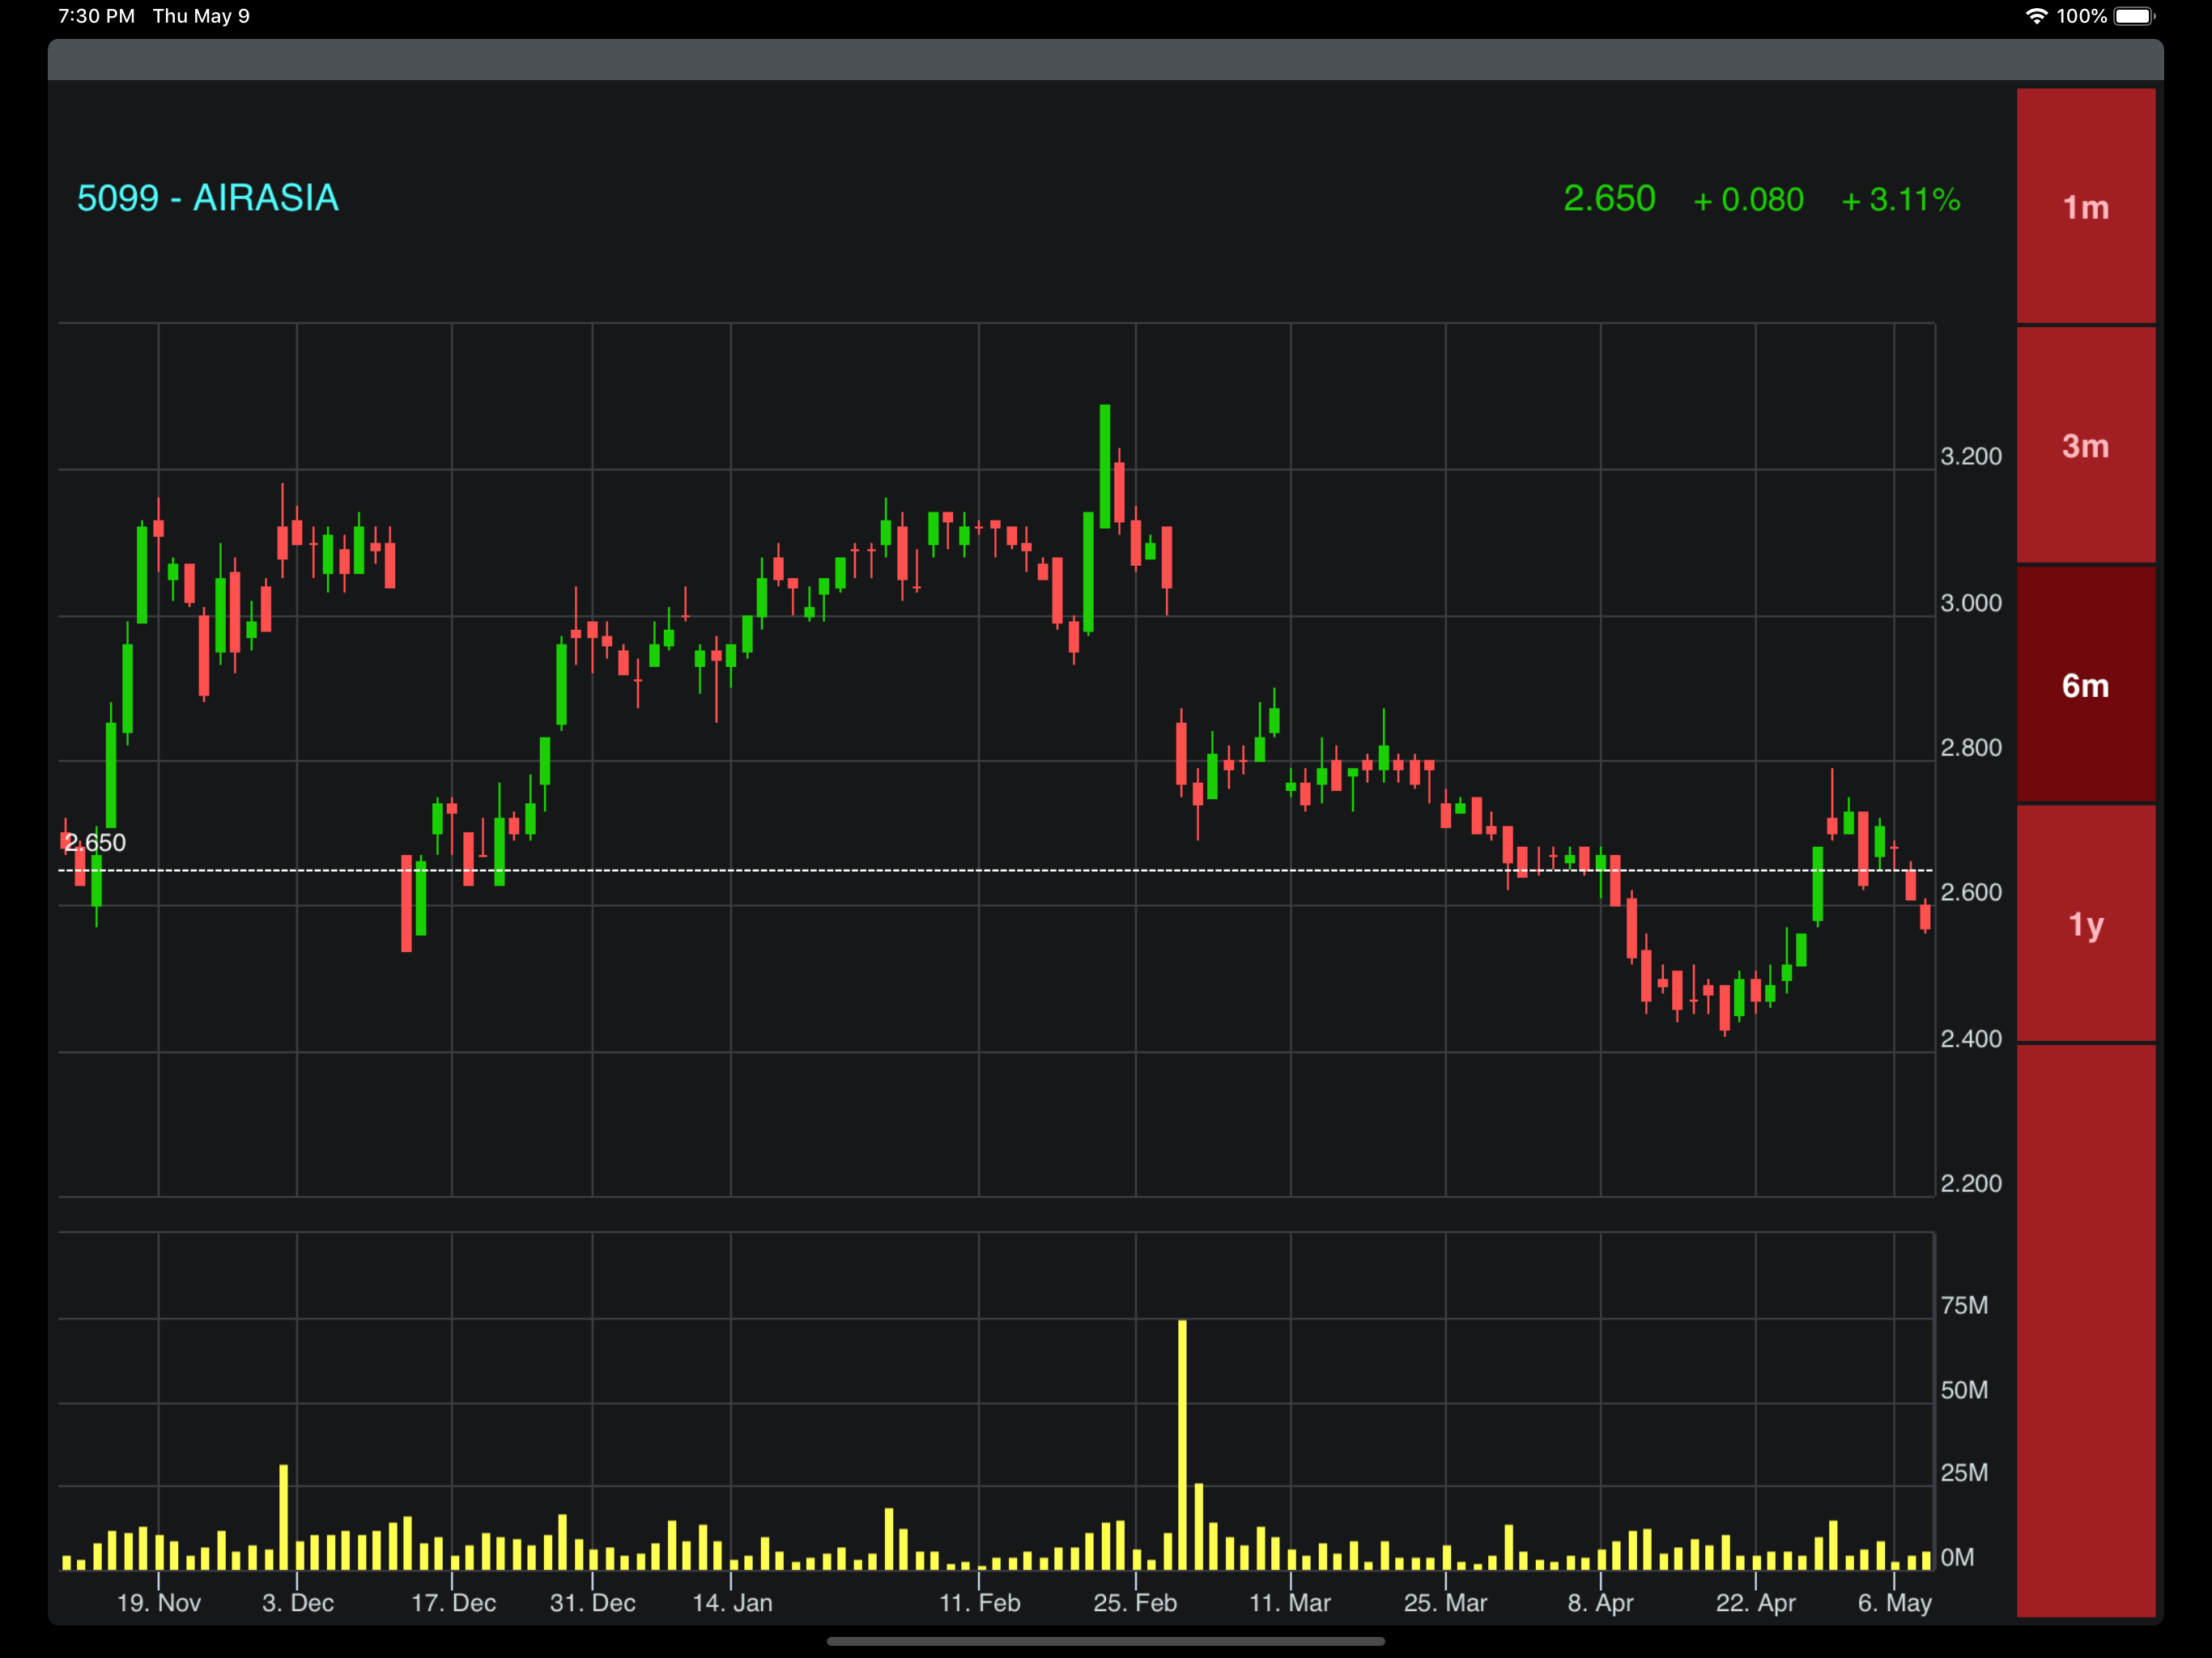Switch chart to 1y range
Screen dimensions: 2212x1658
pos(2085,924)
